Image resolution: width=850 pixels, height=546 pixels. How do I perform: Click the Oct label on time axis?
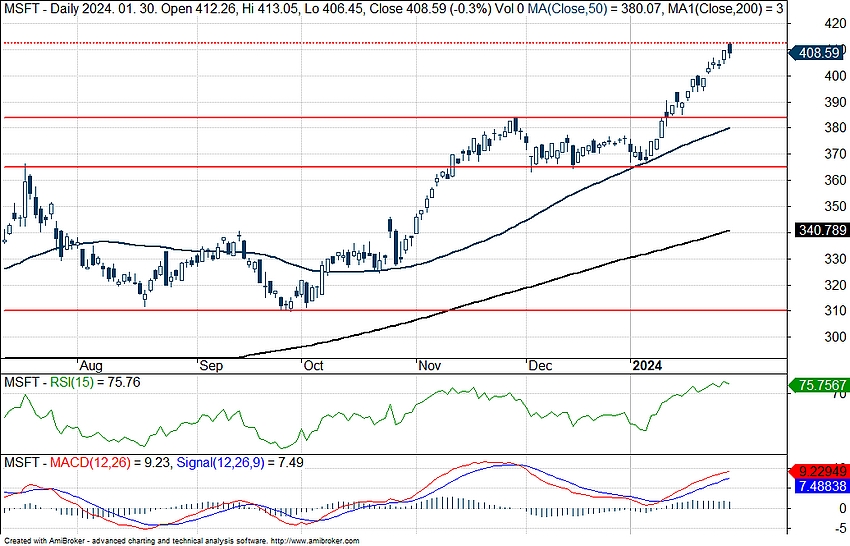(313, 365)
